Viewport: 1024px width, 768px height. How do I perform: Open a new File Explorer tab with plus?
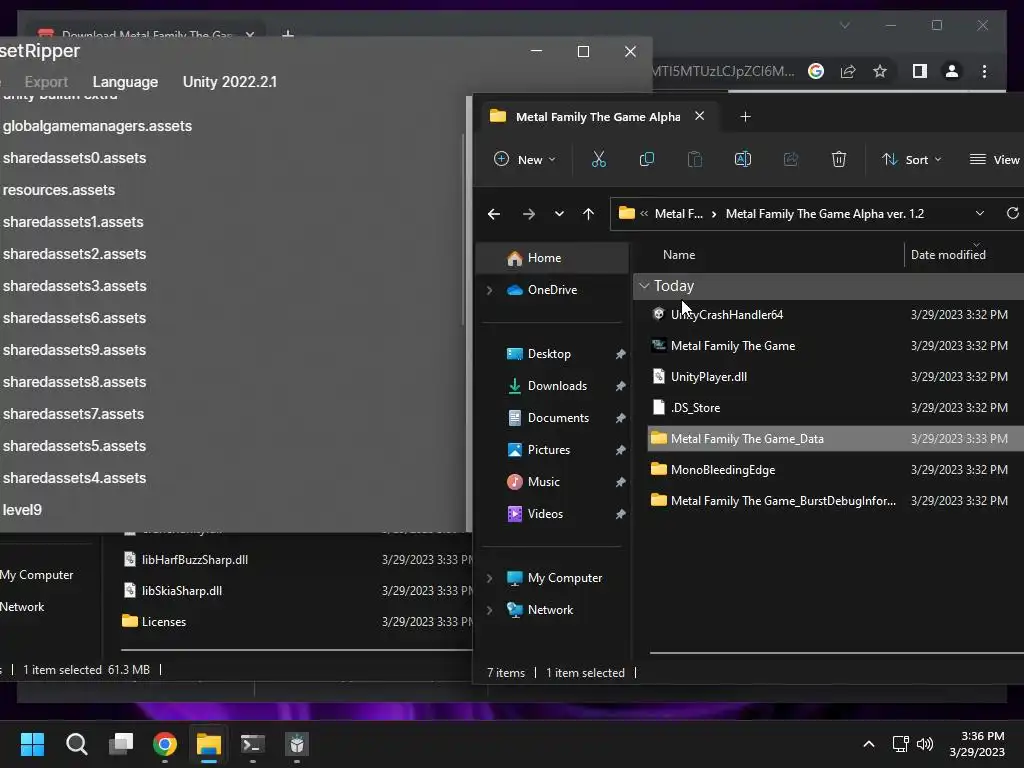click(x=745, y=116)
